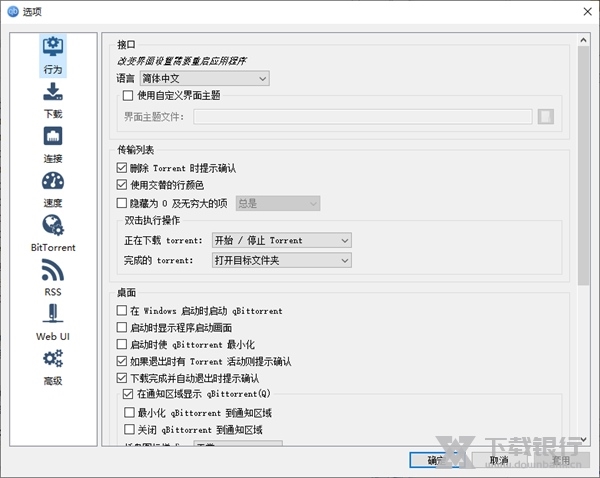The width and height of the screenshot is (600, 478).
Task: Open the disabled 总是 dropdown
Action: pyautogui.click(x=278, y=203)
